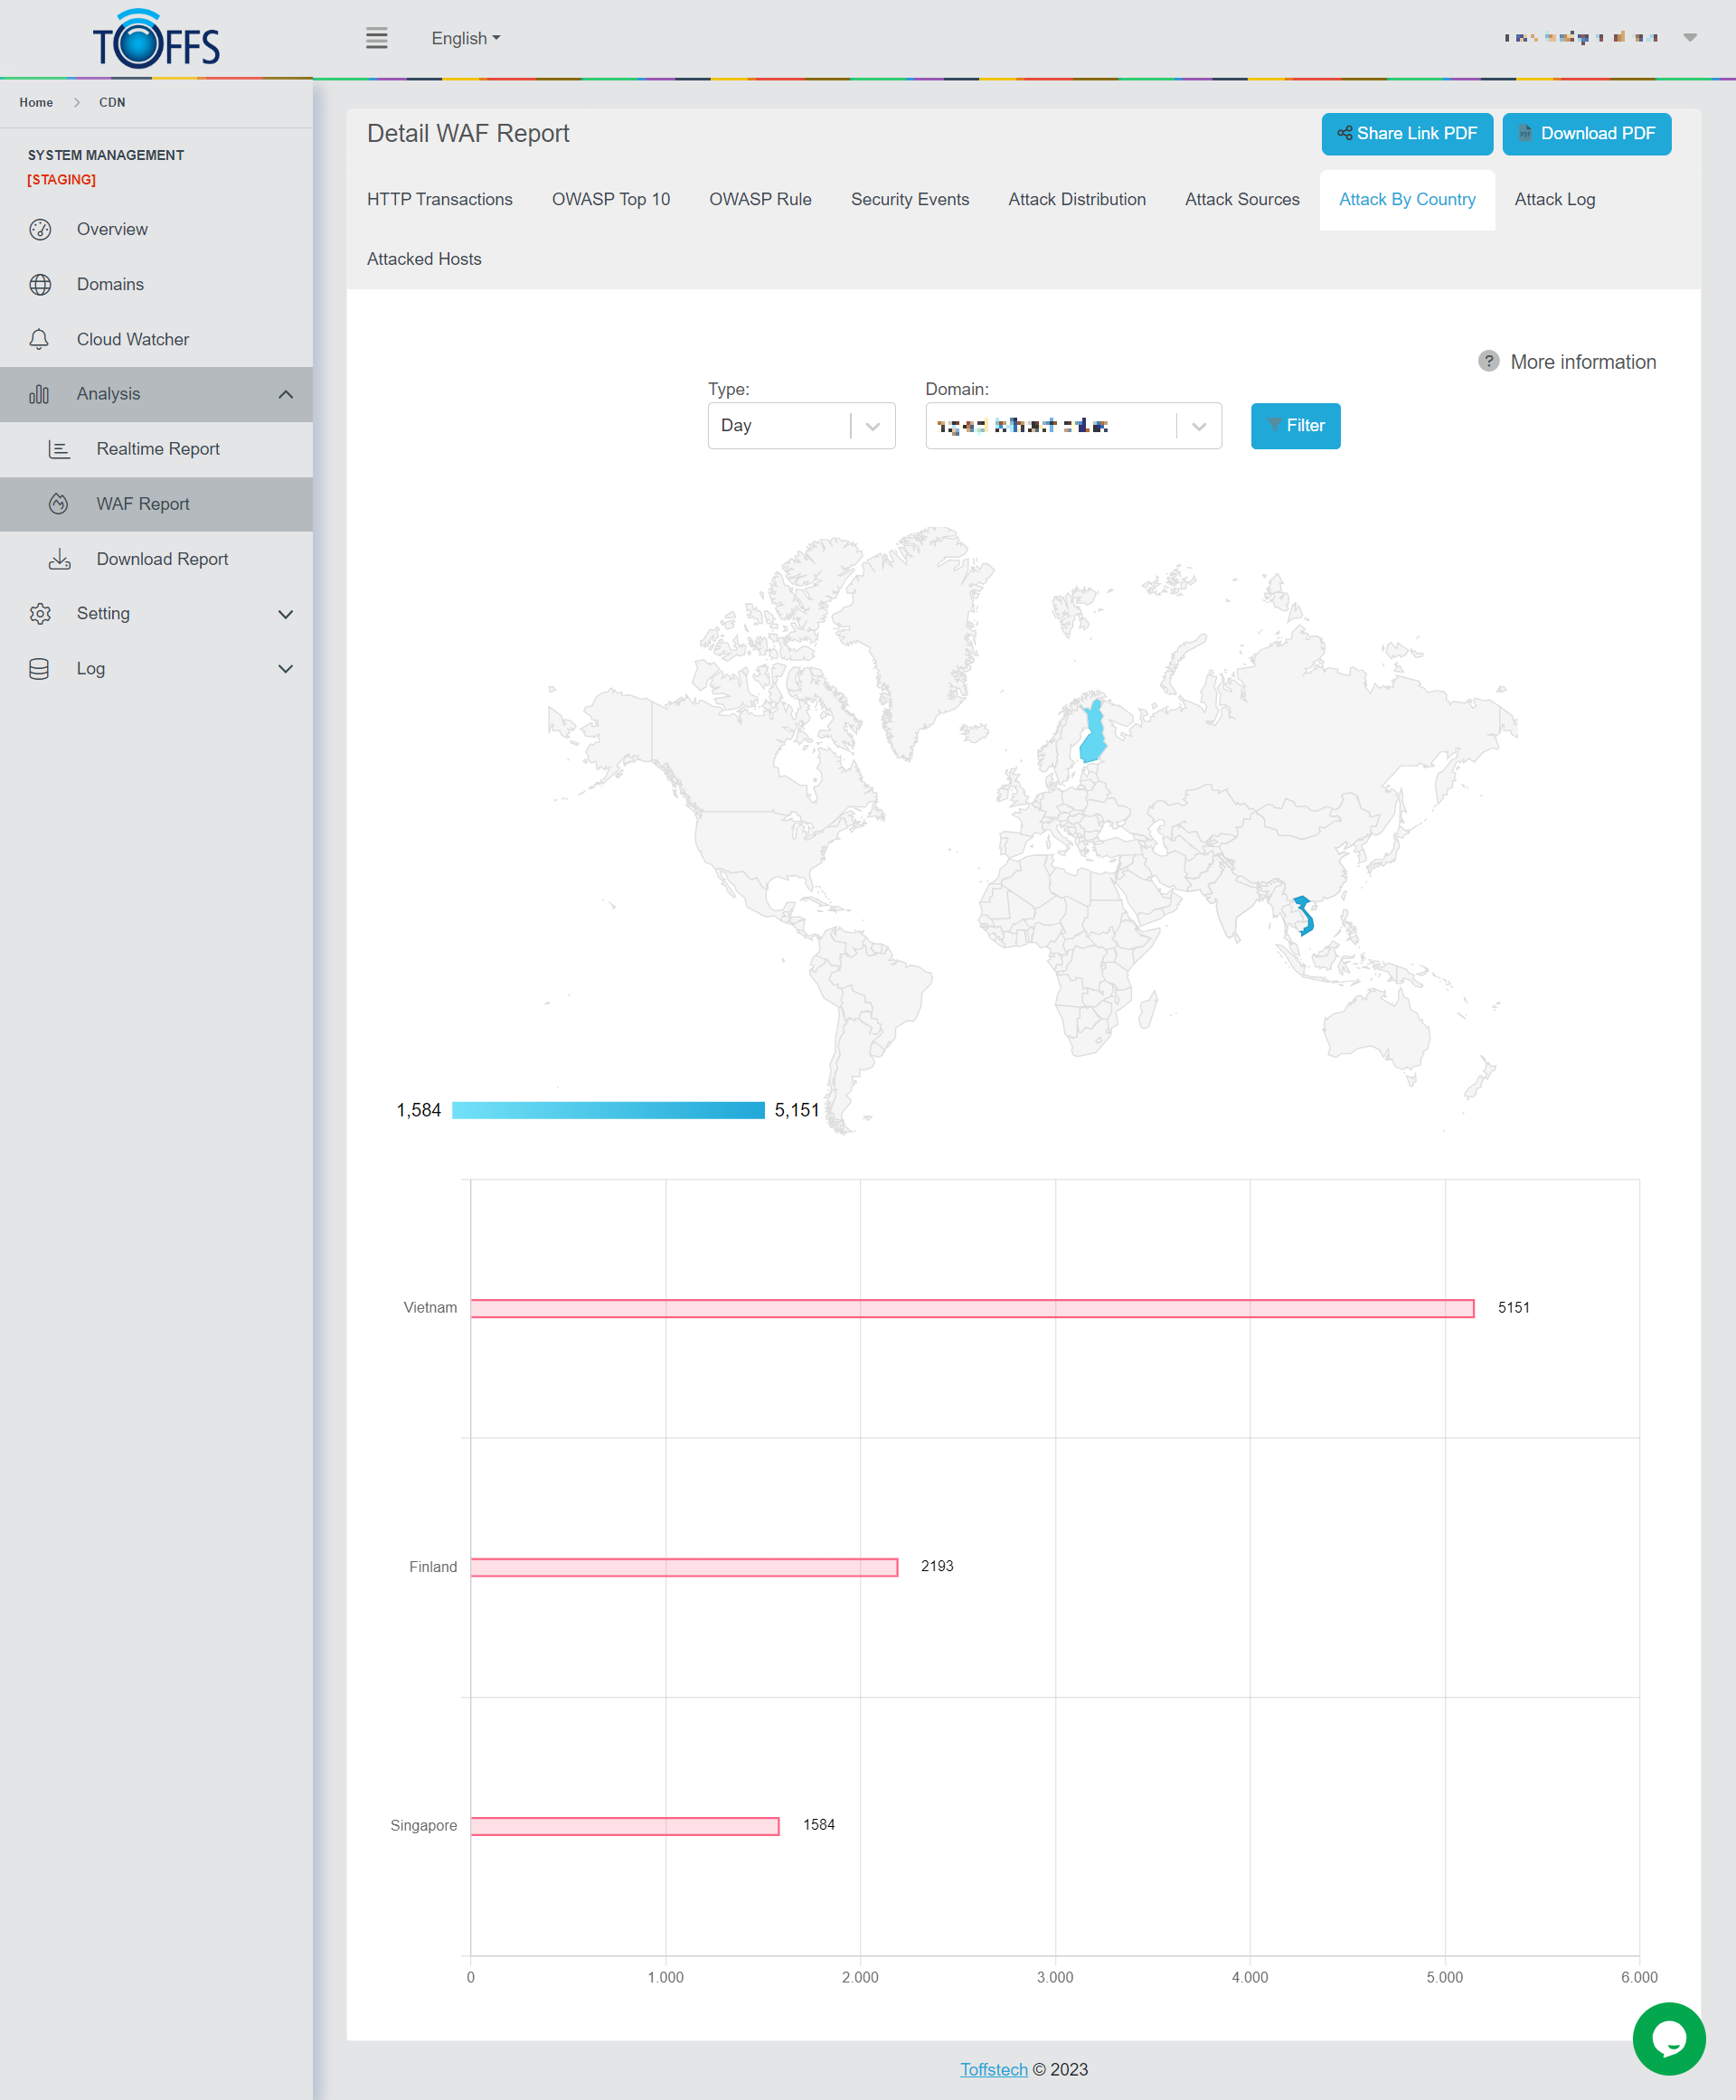
Task: Open the Overview gauge icon
Action: pyautogui.click(x=40, y=229)
